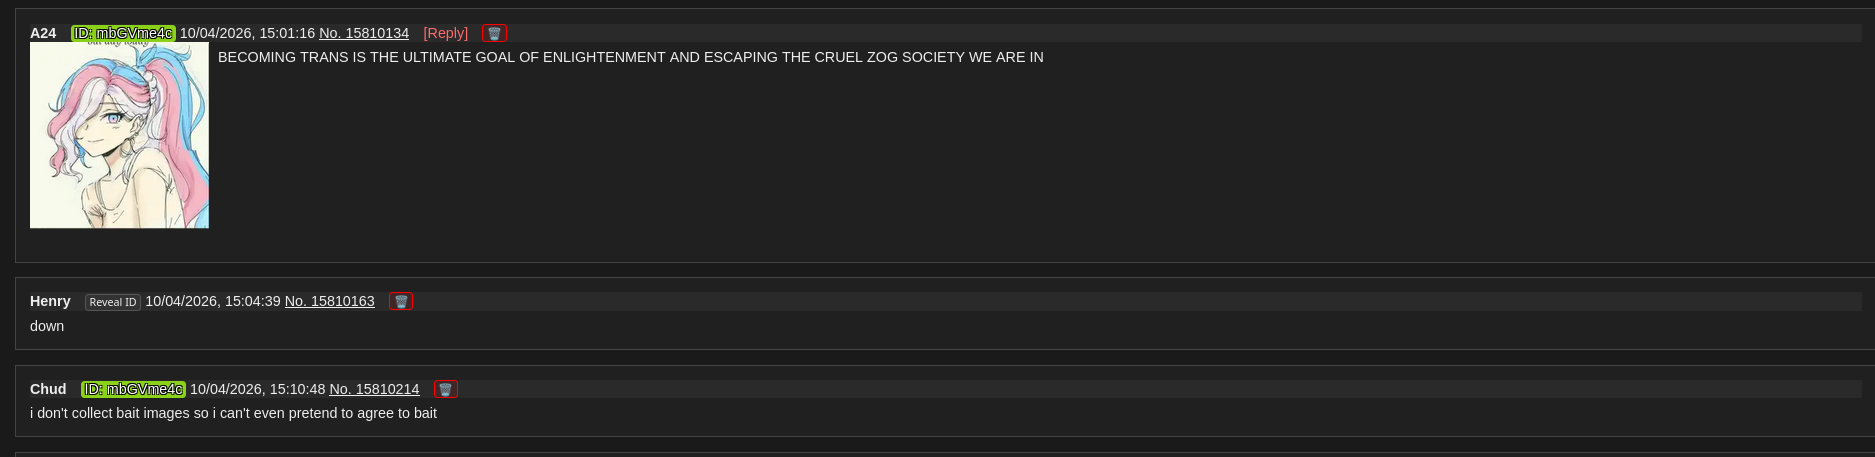Open post number link No. 15810163

point(330,301)
